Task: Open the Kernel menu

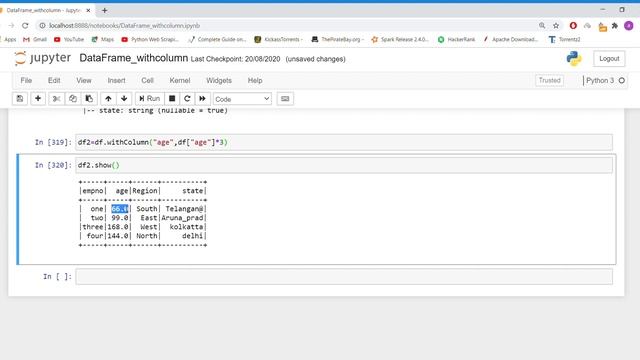Action: click(x=180, y=80)
